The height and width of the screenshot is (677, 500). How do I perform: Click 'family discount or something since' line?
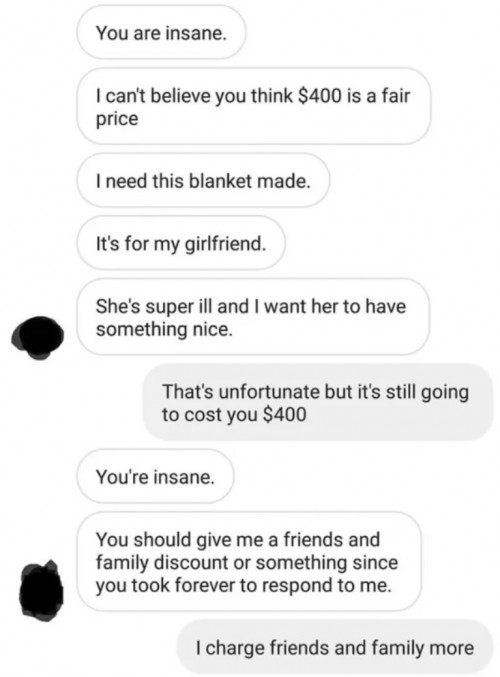pos(247,563)
